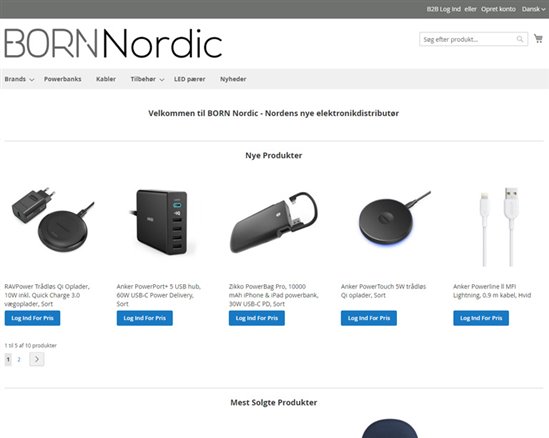The image size is (549, 438).
Task: Open the Nyheder menu item
Action: 233,79
